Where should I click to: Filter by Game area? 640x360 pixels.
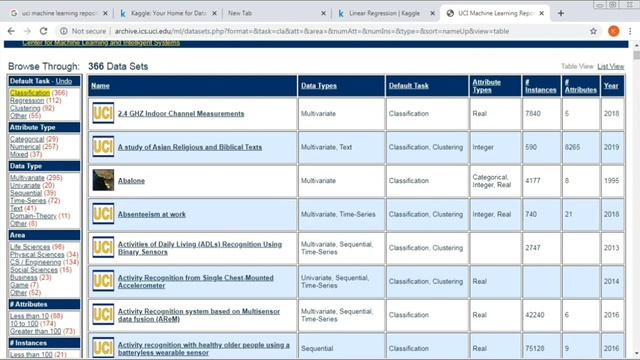[19, 285]
